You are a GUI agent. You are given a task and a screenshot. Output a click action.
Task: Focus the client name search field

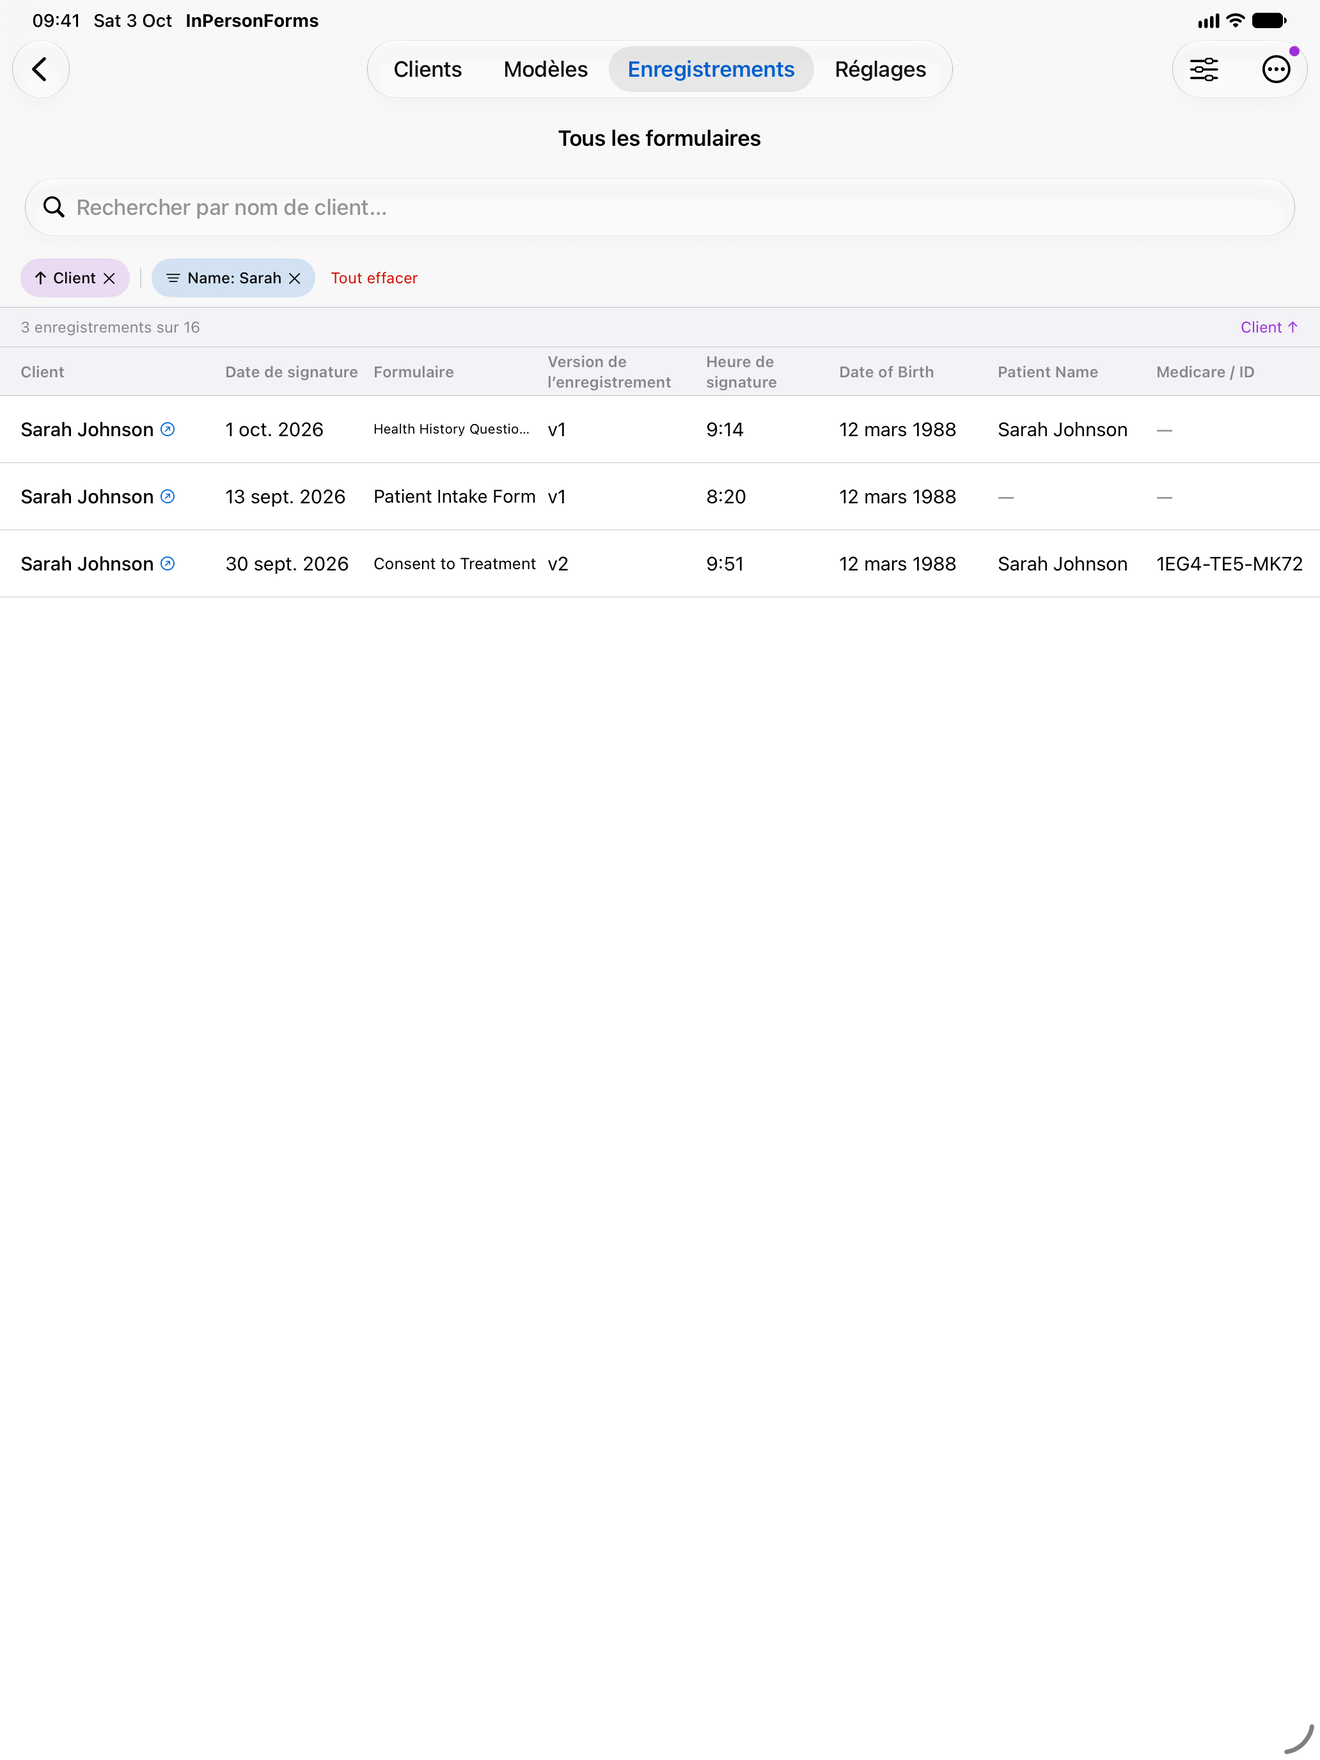(660, 207)
